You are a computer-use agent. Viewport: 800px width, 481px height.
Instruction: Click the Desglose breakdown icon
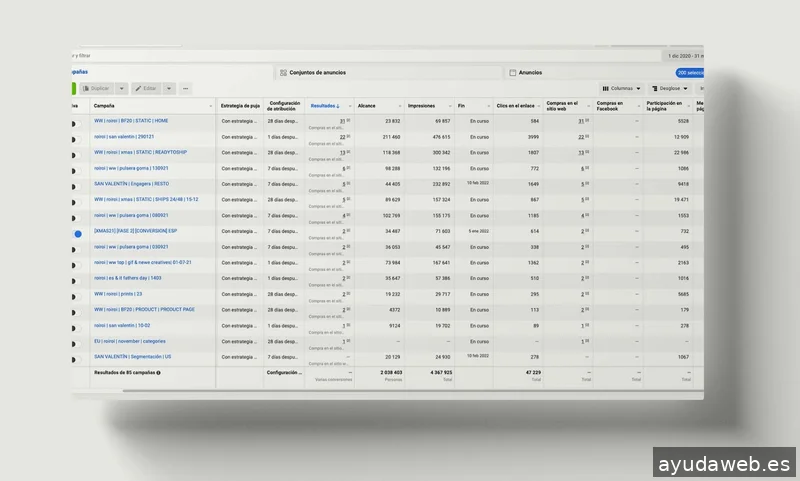click(655, 89)
